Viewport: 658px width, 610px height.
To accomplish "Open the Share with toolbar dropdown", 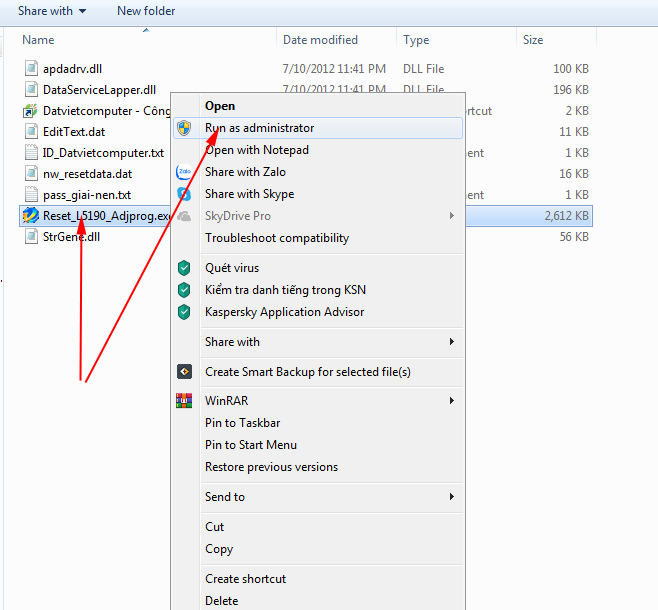I will [x=52, y=11].
